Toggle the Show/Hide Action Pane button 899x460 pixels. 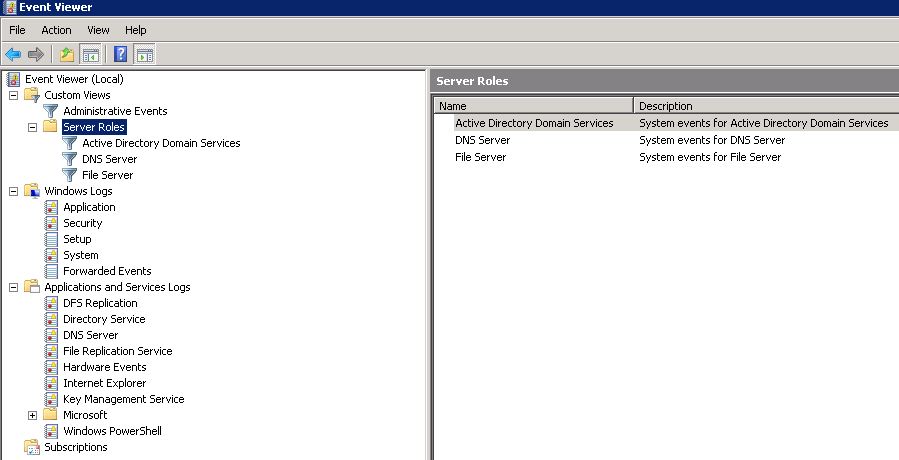click(144, 54)
